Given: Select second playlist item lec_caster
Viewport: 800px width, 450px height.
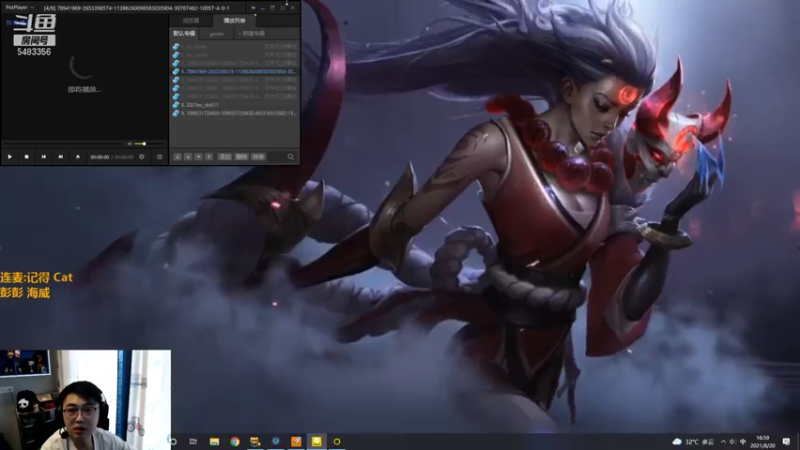Looking at the screenshot, I should pos(235,55).
